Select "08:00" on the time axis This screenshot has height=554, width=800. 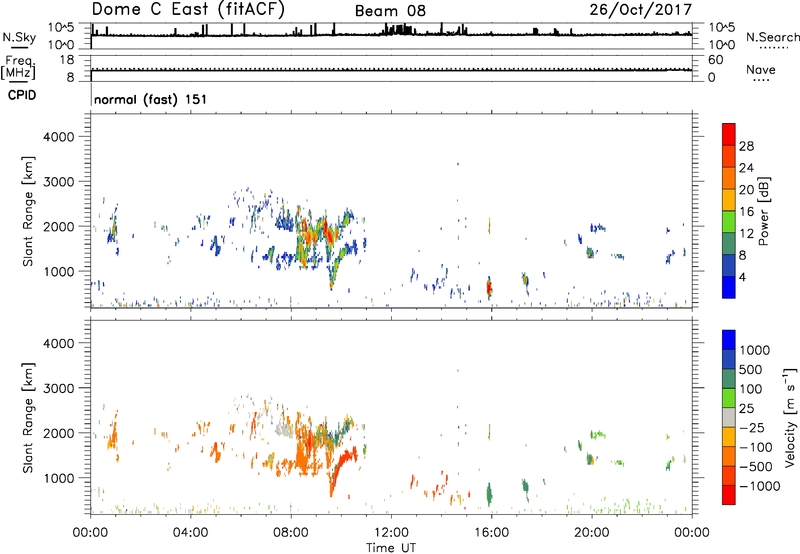pyautogui.click(x=291, y=533)
